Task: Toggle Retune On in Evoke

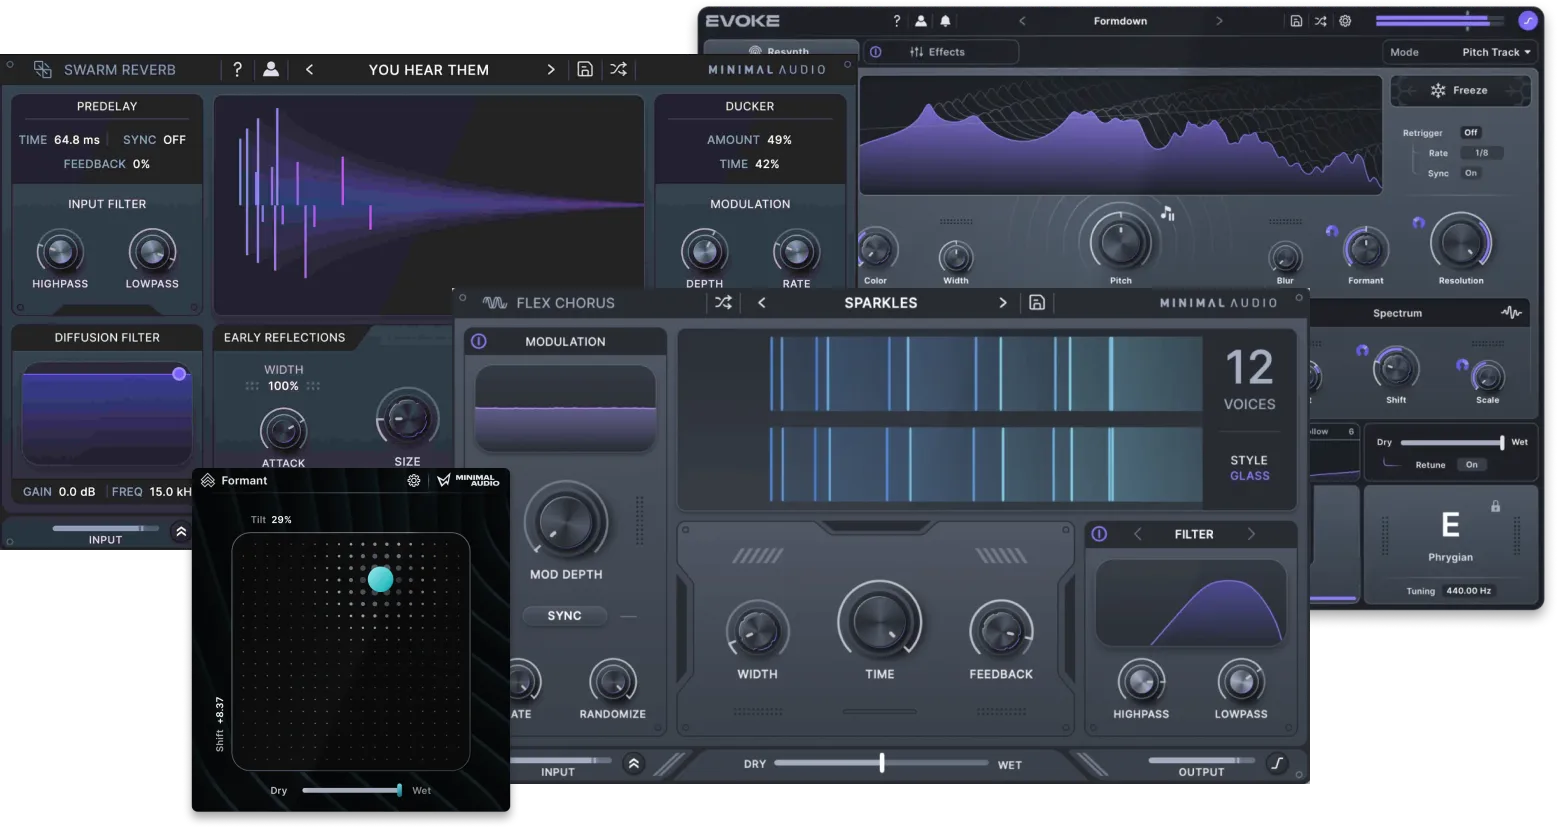Action: 1471,465
